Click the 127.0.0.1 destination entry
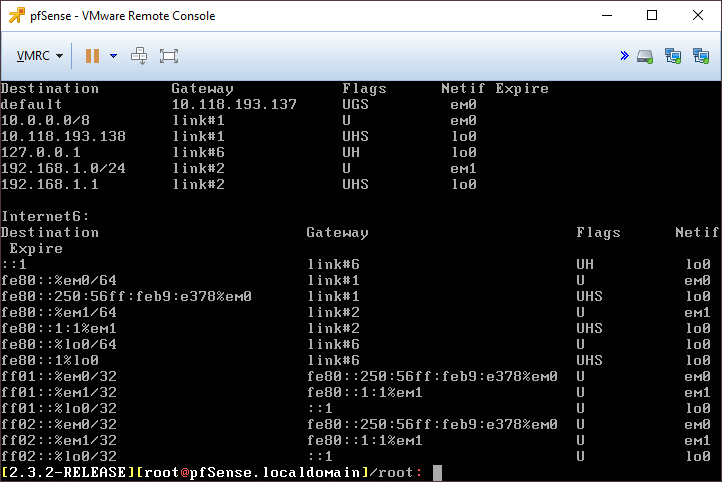 (x=41, y=152)
